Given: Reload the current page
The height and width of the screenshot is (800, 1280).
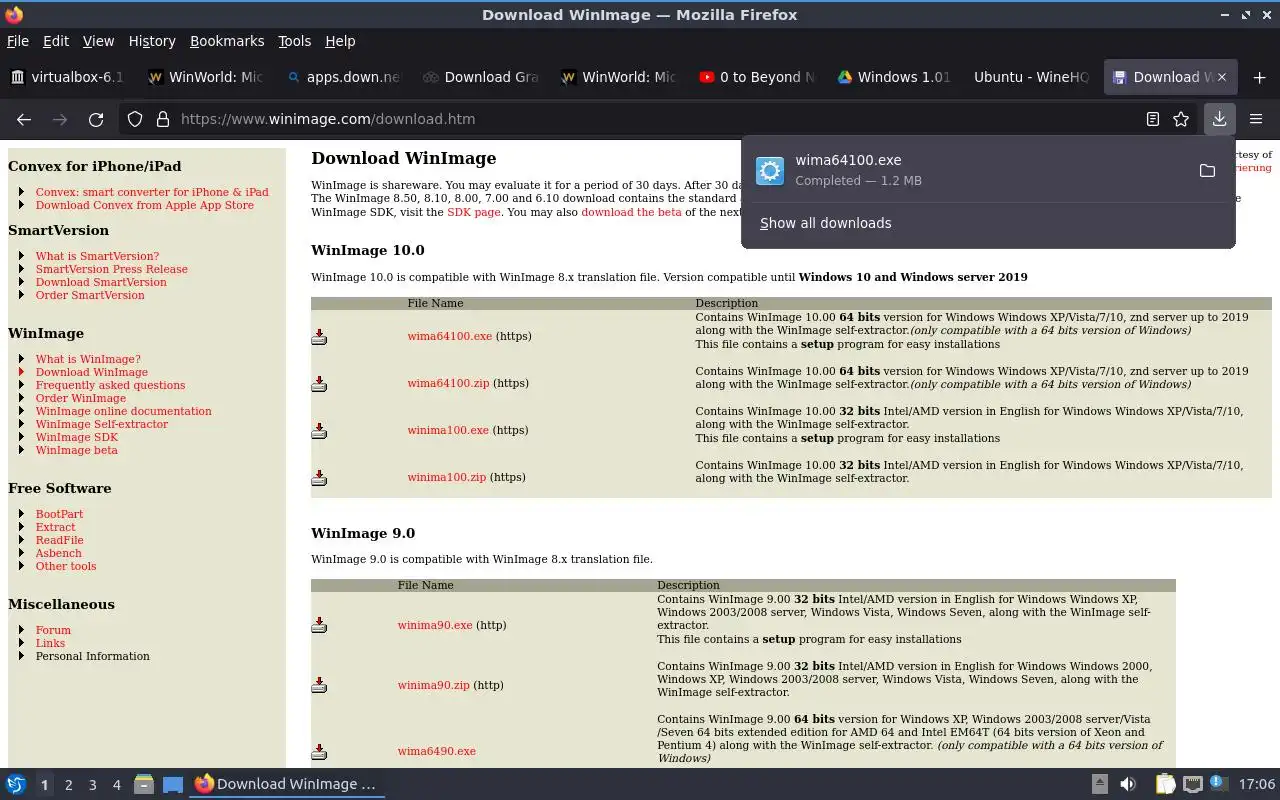Looking at the screenshot, I should pyautogui.click(x=96, y=119).
